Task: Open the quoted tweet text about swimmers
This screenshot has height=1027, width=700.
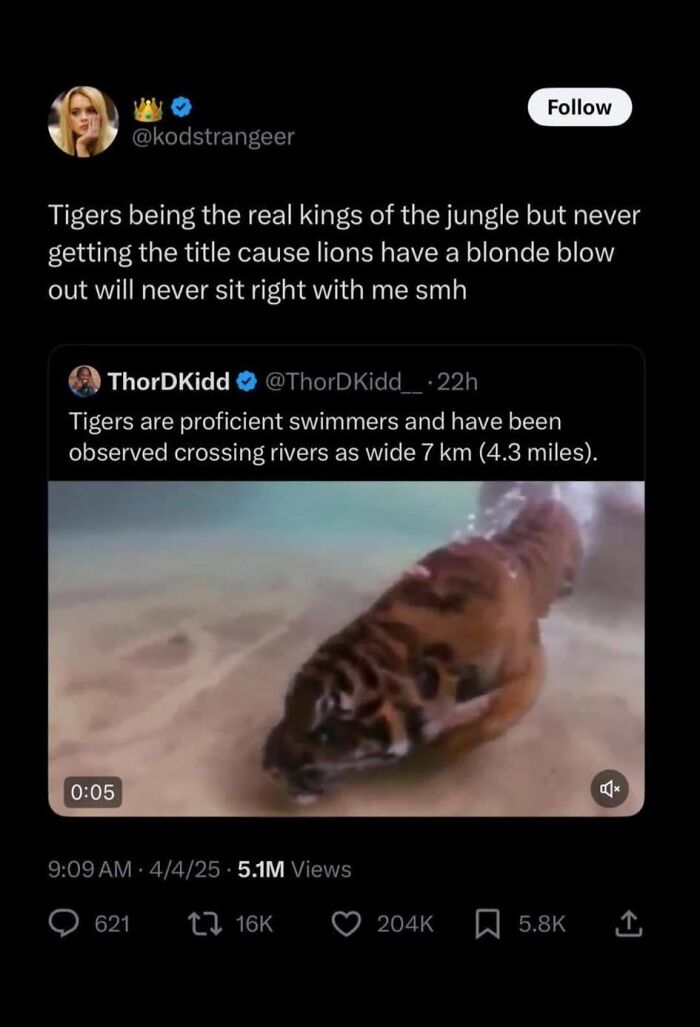Action: (333, 437)
